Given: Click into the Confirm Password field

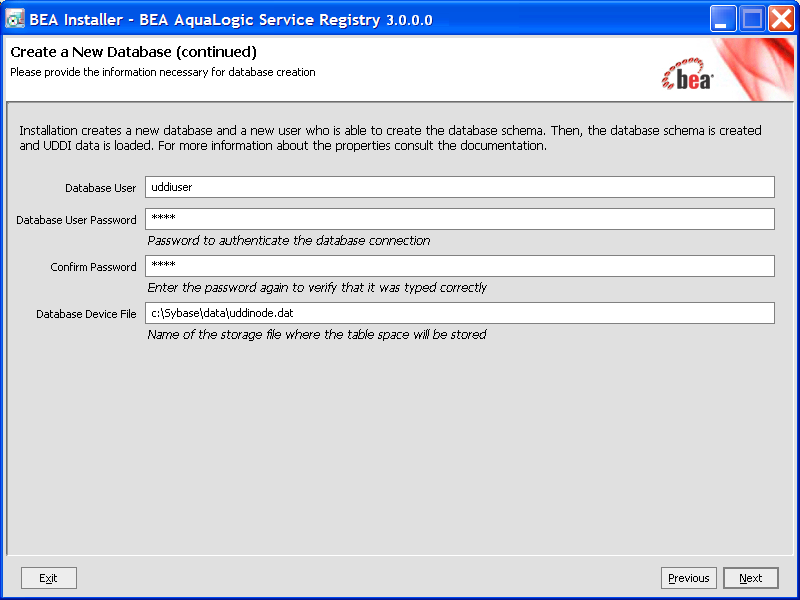Looking at the screenshot, I should [x=460, y=266].
